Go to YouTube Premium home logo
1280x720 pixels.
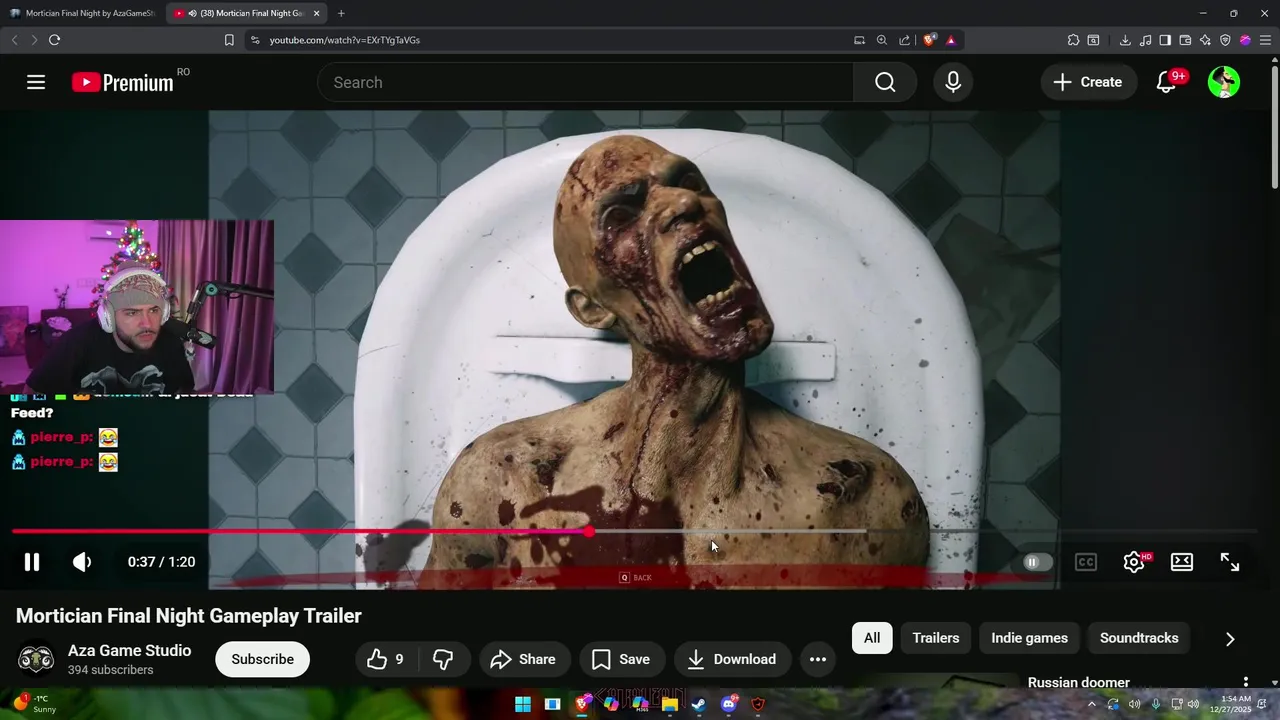click(123, 83)
